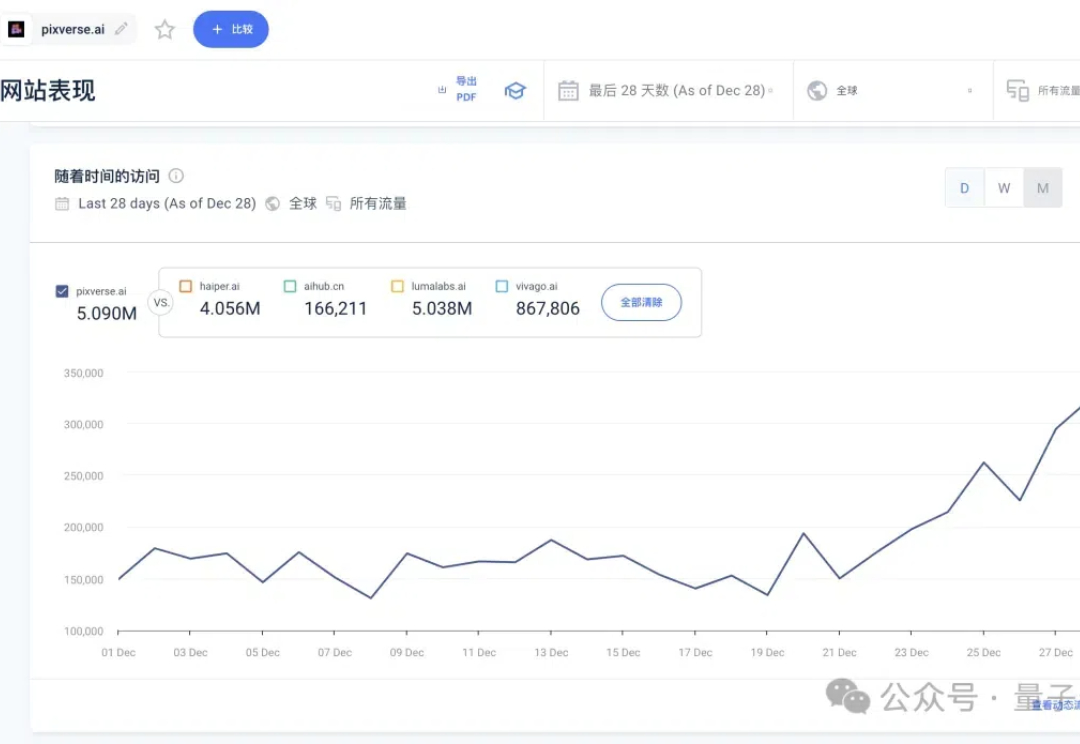Open the 最后 28 天数 date range dropdown
The width and height of the screenshot is (1080, 744).
(x=668, y=90)
